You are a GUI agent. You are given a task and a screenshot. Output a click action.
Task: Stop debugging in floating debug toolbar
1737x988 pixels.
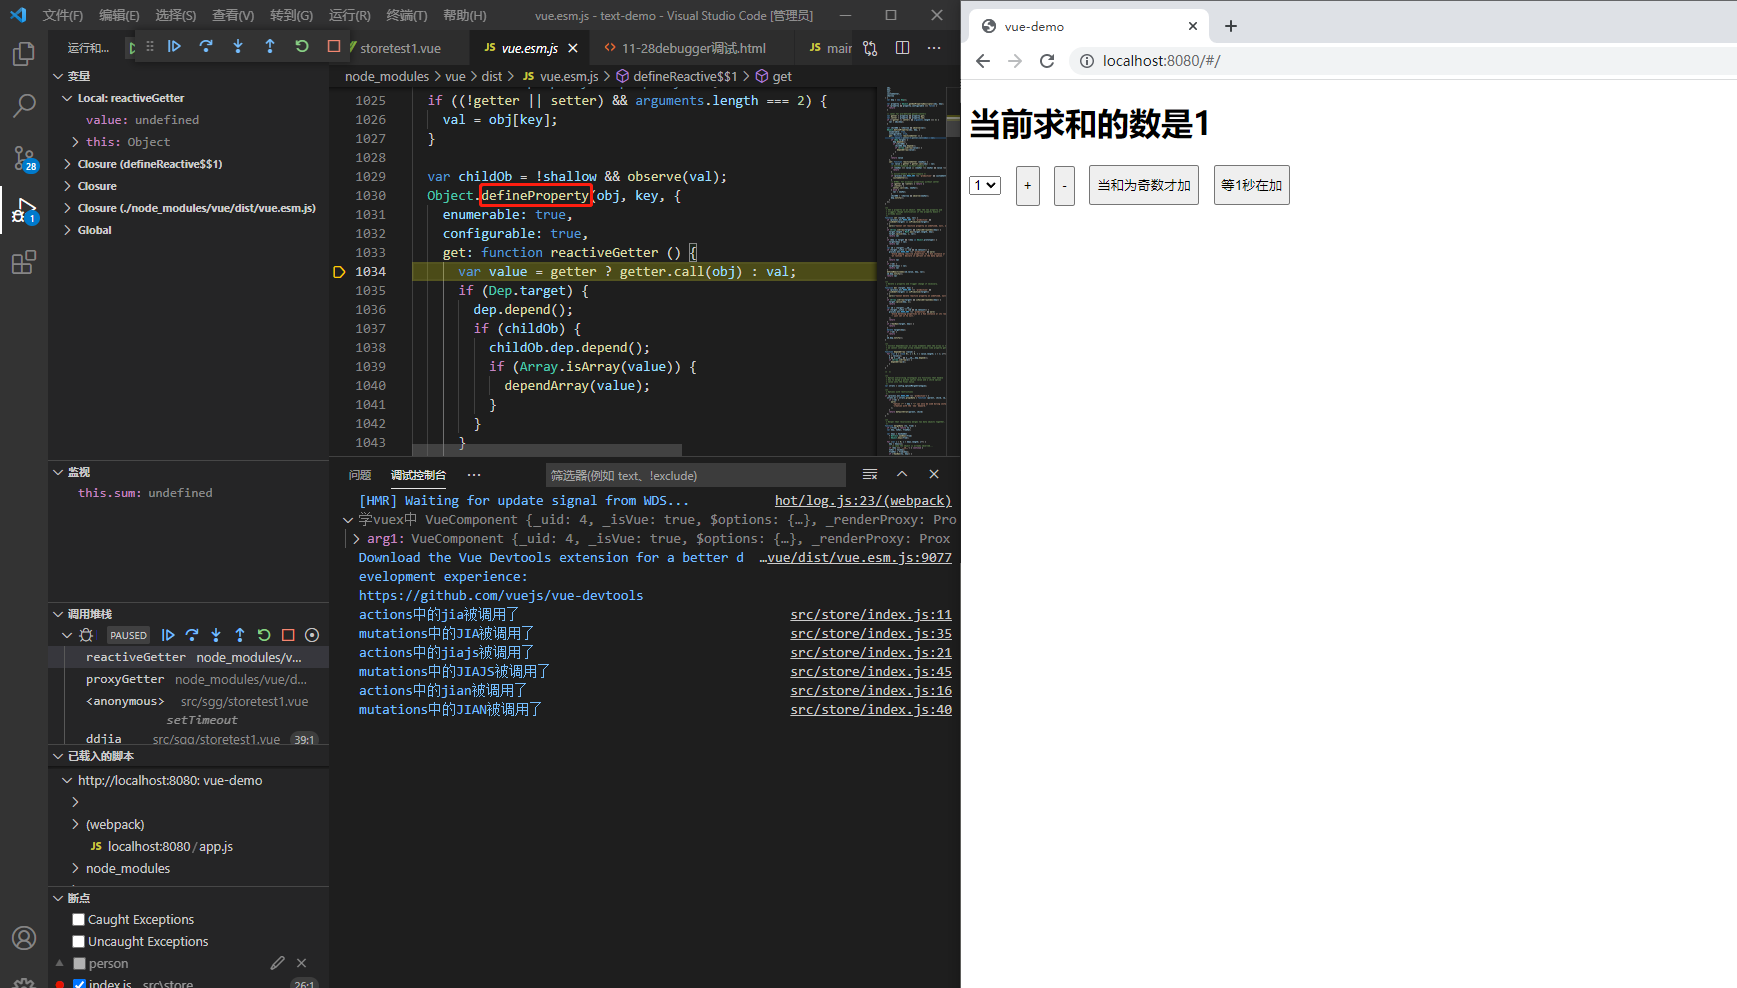click(334, 46)
